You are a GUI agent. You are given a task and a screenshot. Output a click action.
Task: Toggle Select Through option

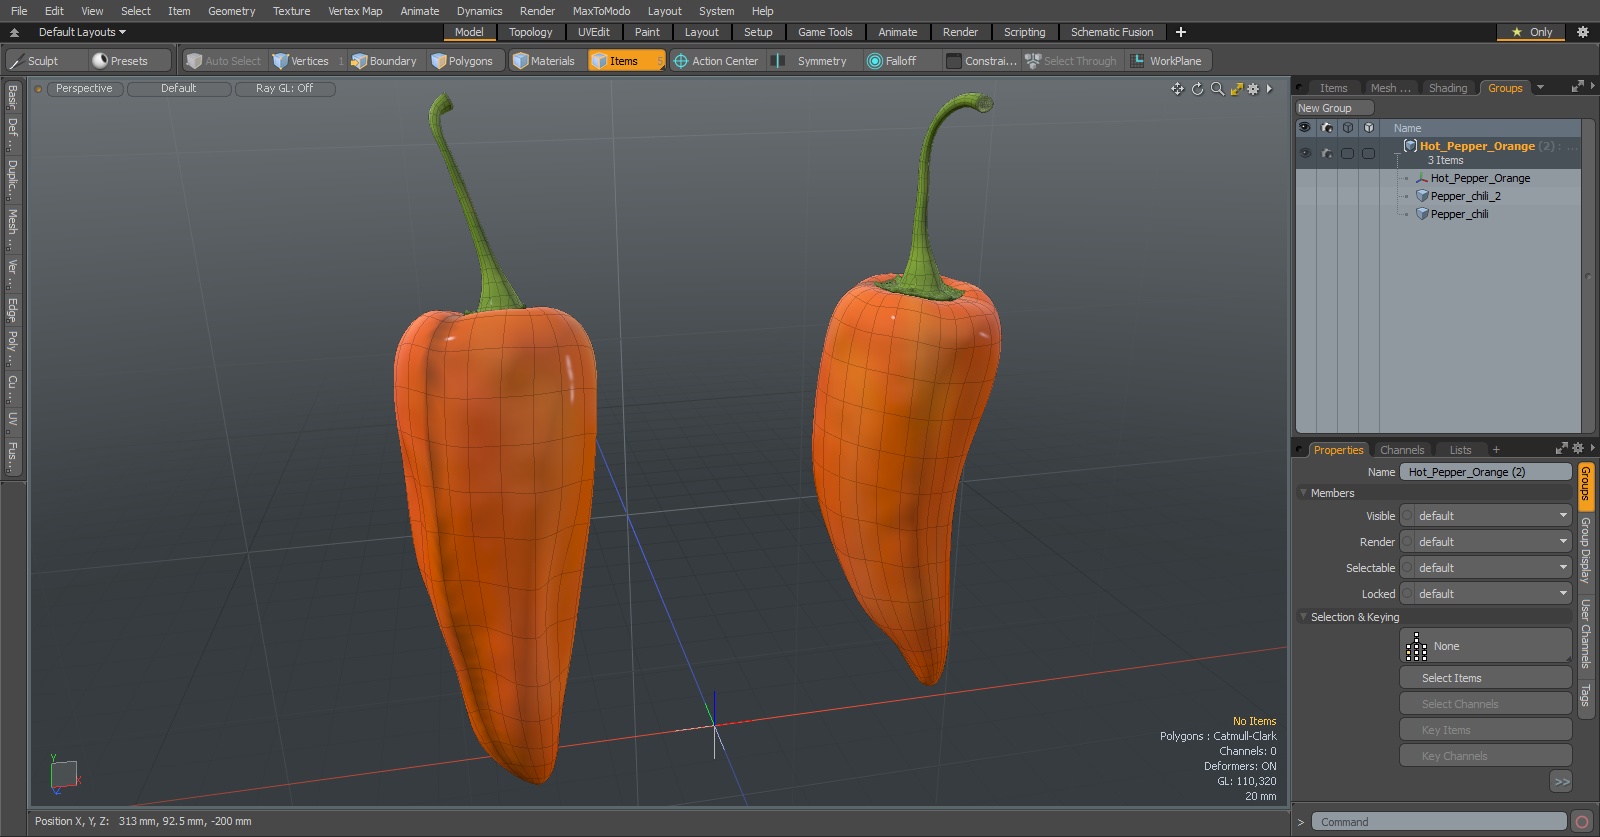1071,61
